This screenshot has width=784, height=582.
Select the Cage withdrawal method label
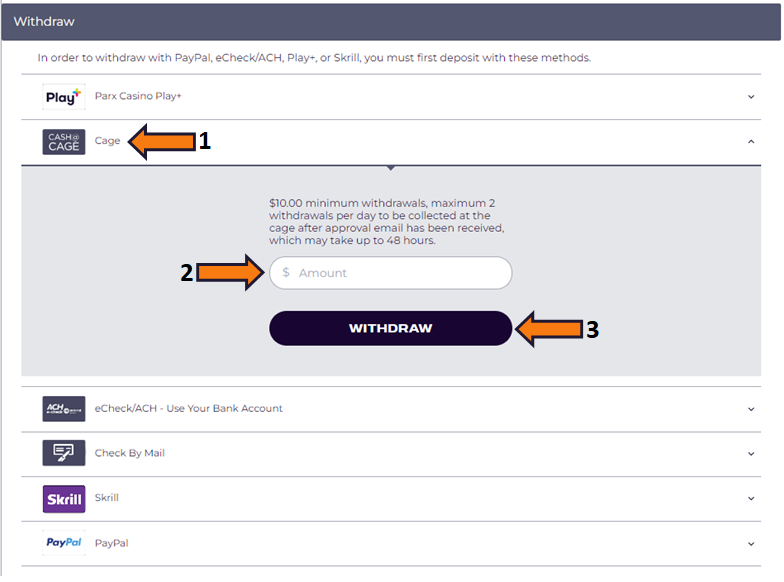click(108, 141)
